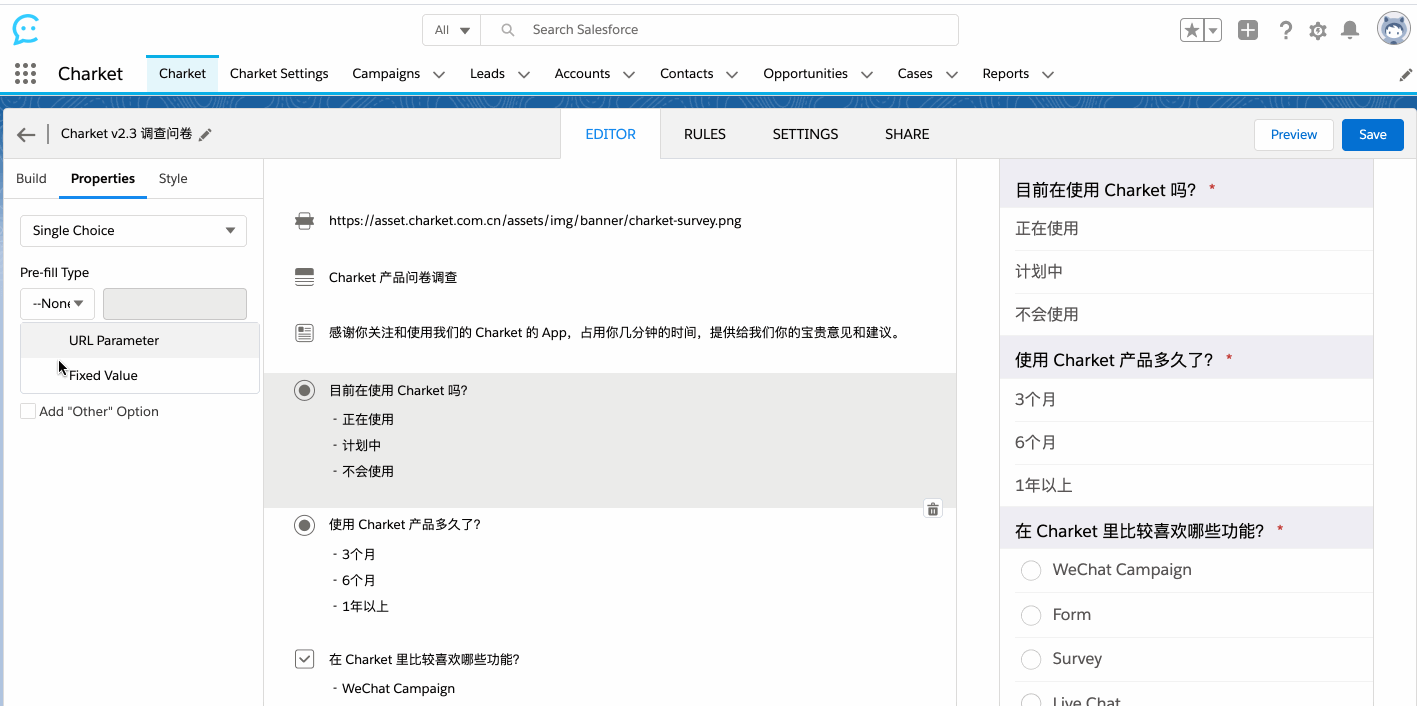Click the pencil icon to rename survey
1417x706 pixels.
(206, 135)
